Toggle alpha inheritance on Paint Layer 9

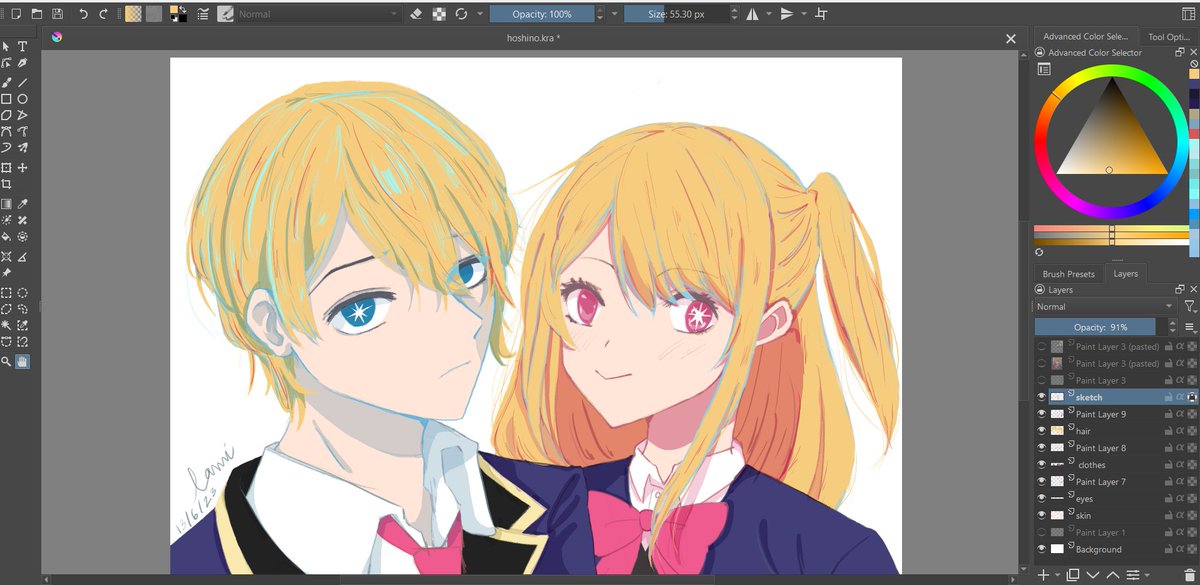pyautogui.click(x=1180, y=414)
